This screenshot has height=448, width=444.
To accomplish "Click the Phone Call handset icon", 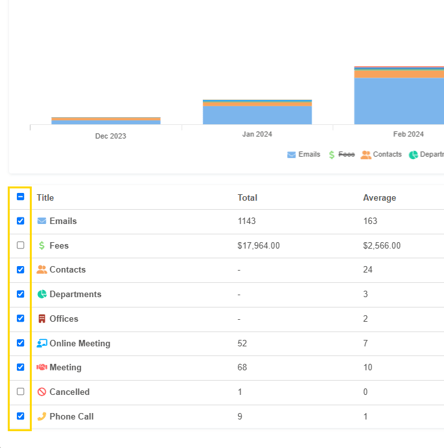I will (42, 416).
